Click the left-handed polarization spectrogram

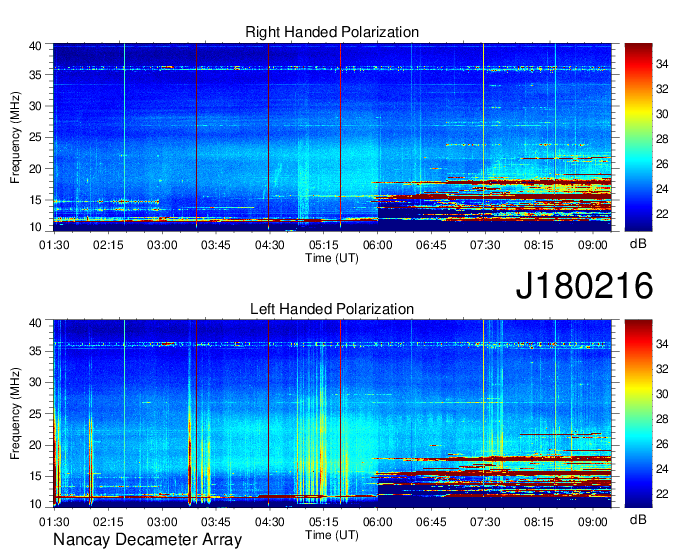point(332,414)
